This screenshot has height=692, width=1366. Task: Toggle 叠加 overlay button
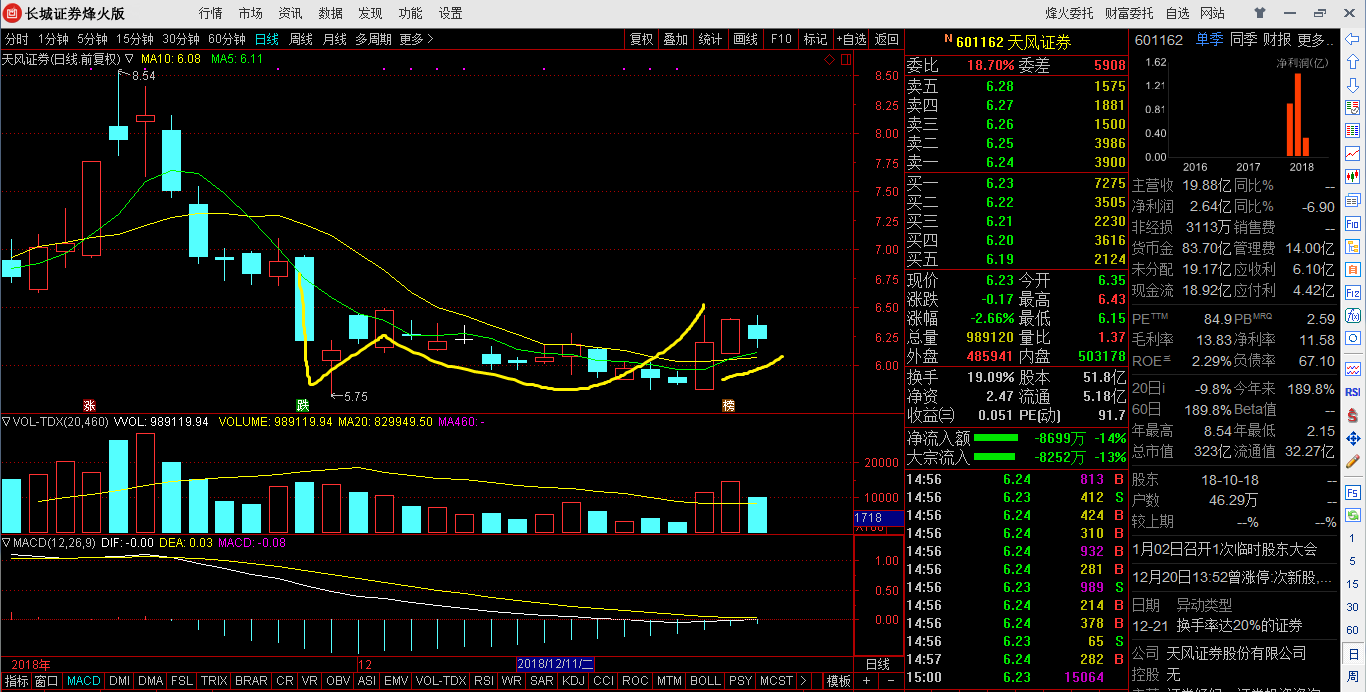pos(676,39)
